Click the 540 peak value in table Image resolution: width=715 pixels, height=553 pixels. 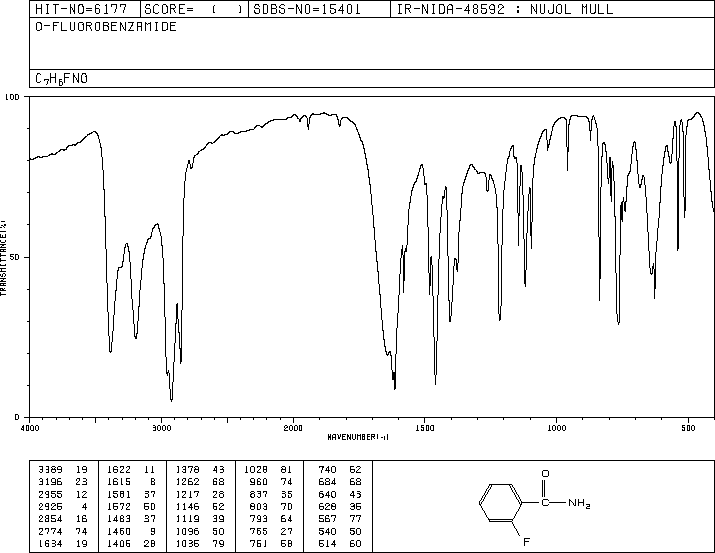tap(327, 531)
